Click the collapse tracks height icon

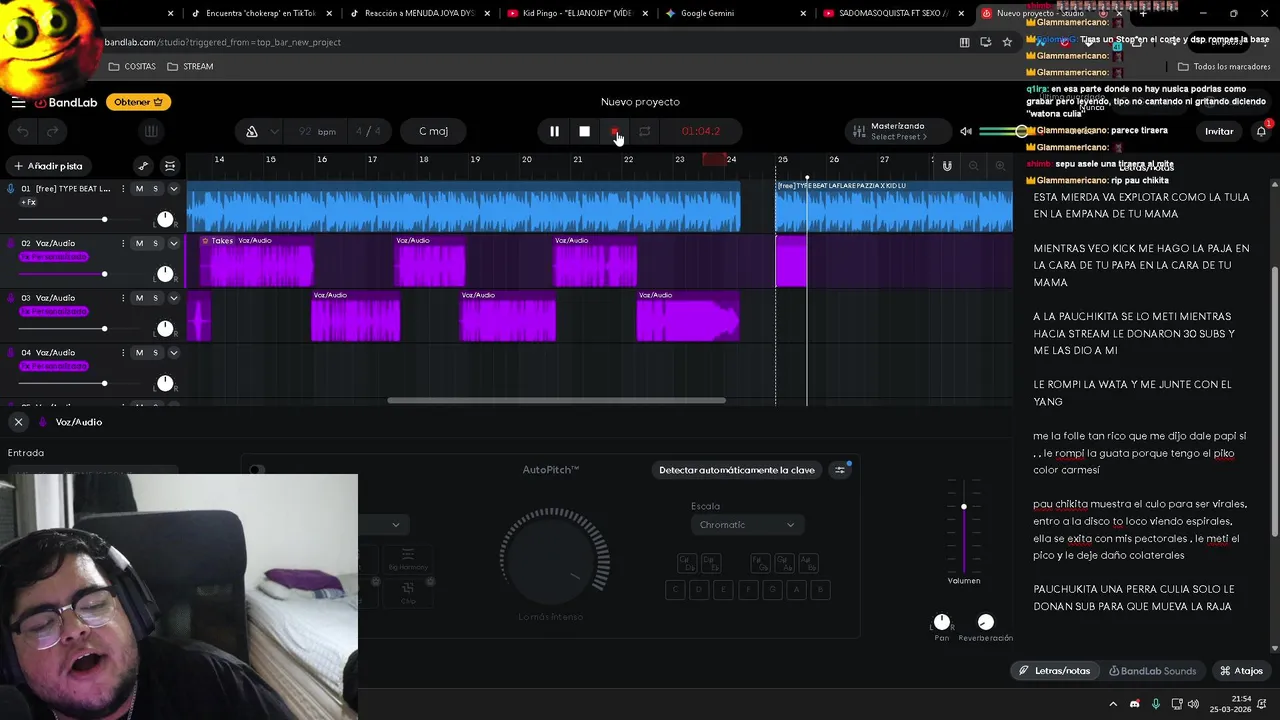point(170,166)
